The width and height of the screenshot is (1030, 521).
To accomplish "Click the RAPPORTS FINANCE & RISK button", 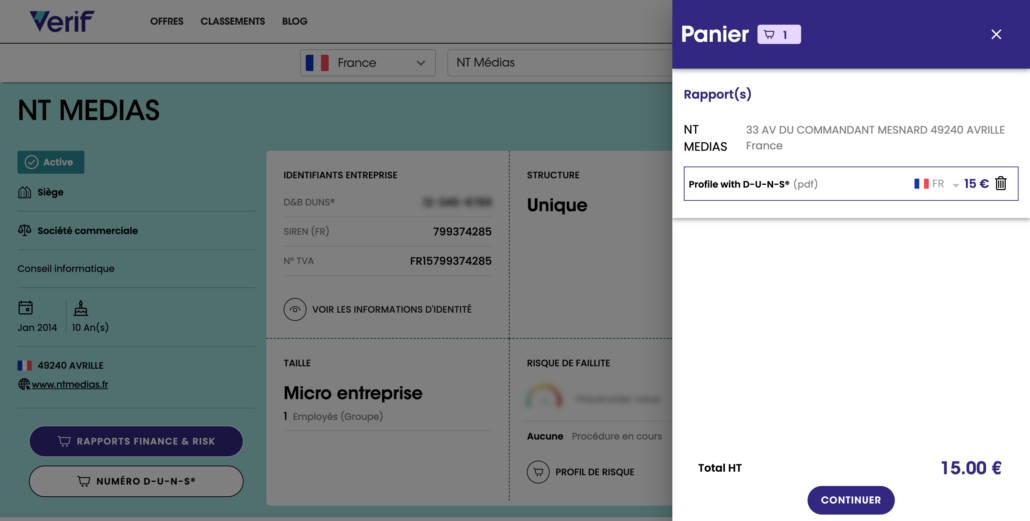I will coord(136,441).
